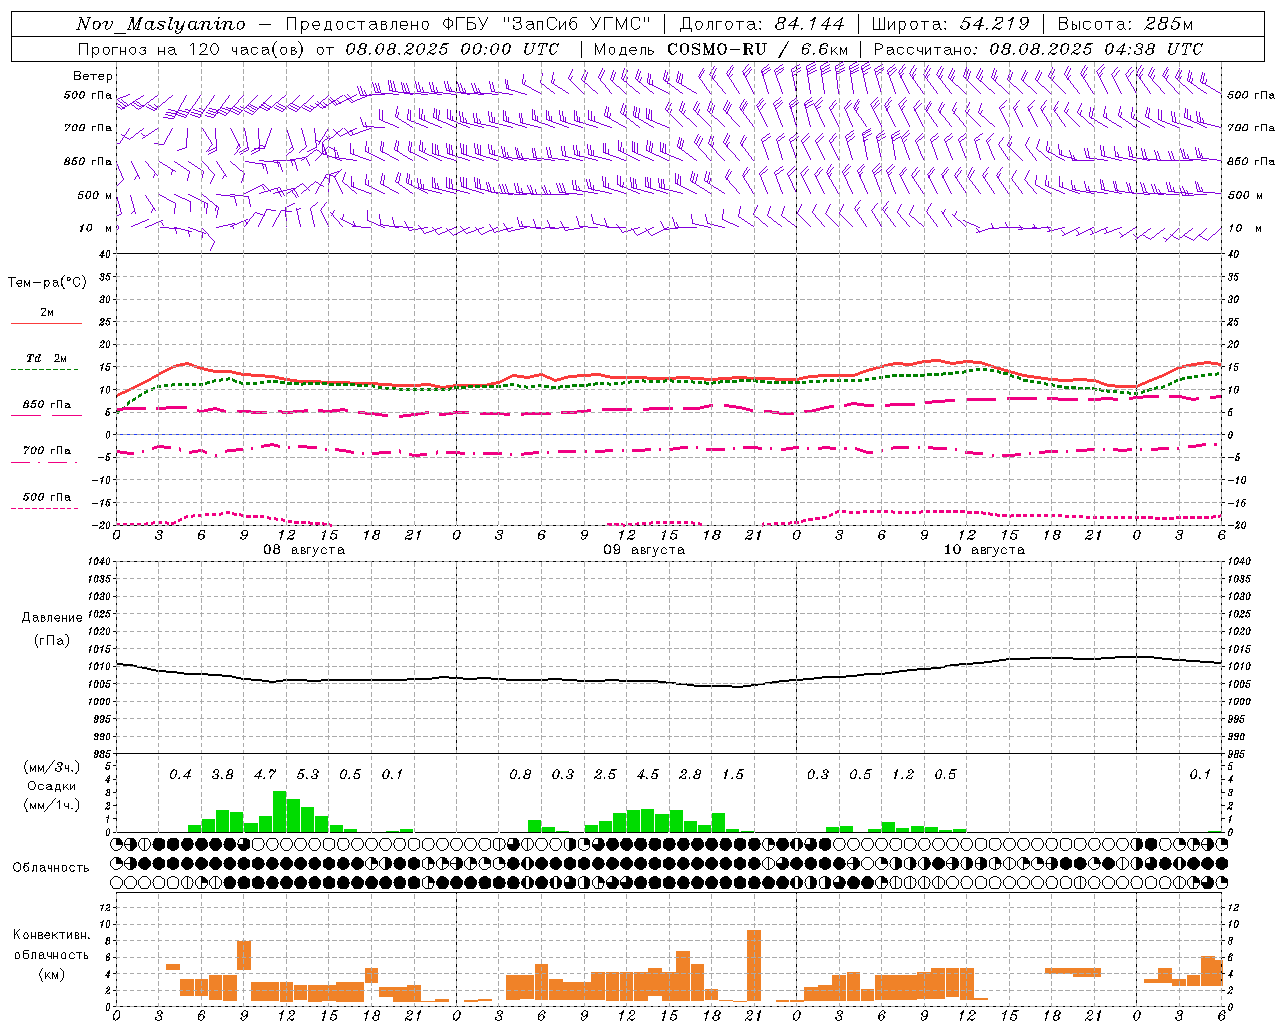Click the '850 гПа' temperature legend entry

tap(47, 405)
